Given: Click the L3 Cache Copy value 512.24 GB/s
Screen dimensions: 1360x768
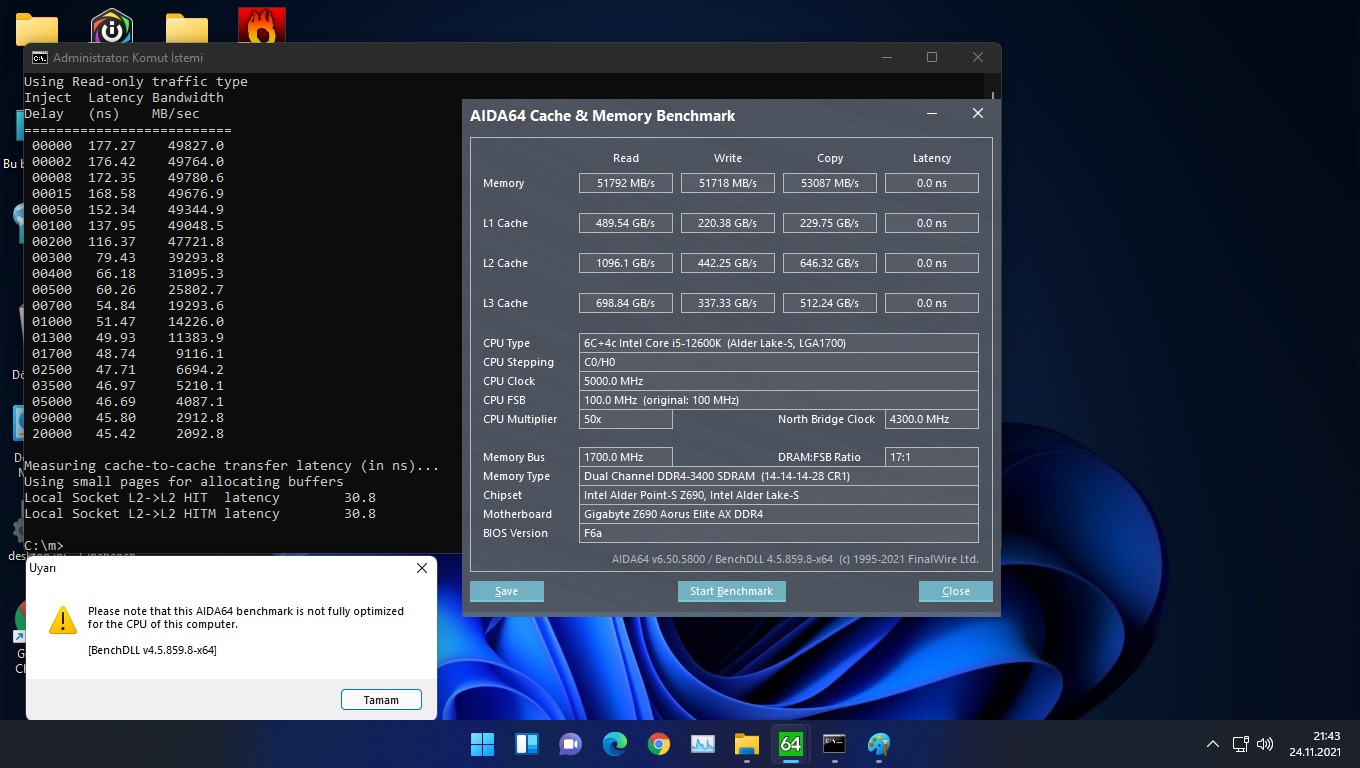Looking at the screenshot, I should coord(830,303).
